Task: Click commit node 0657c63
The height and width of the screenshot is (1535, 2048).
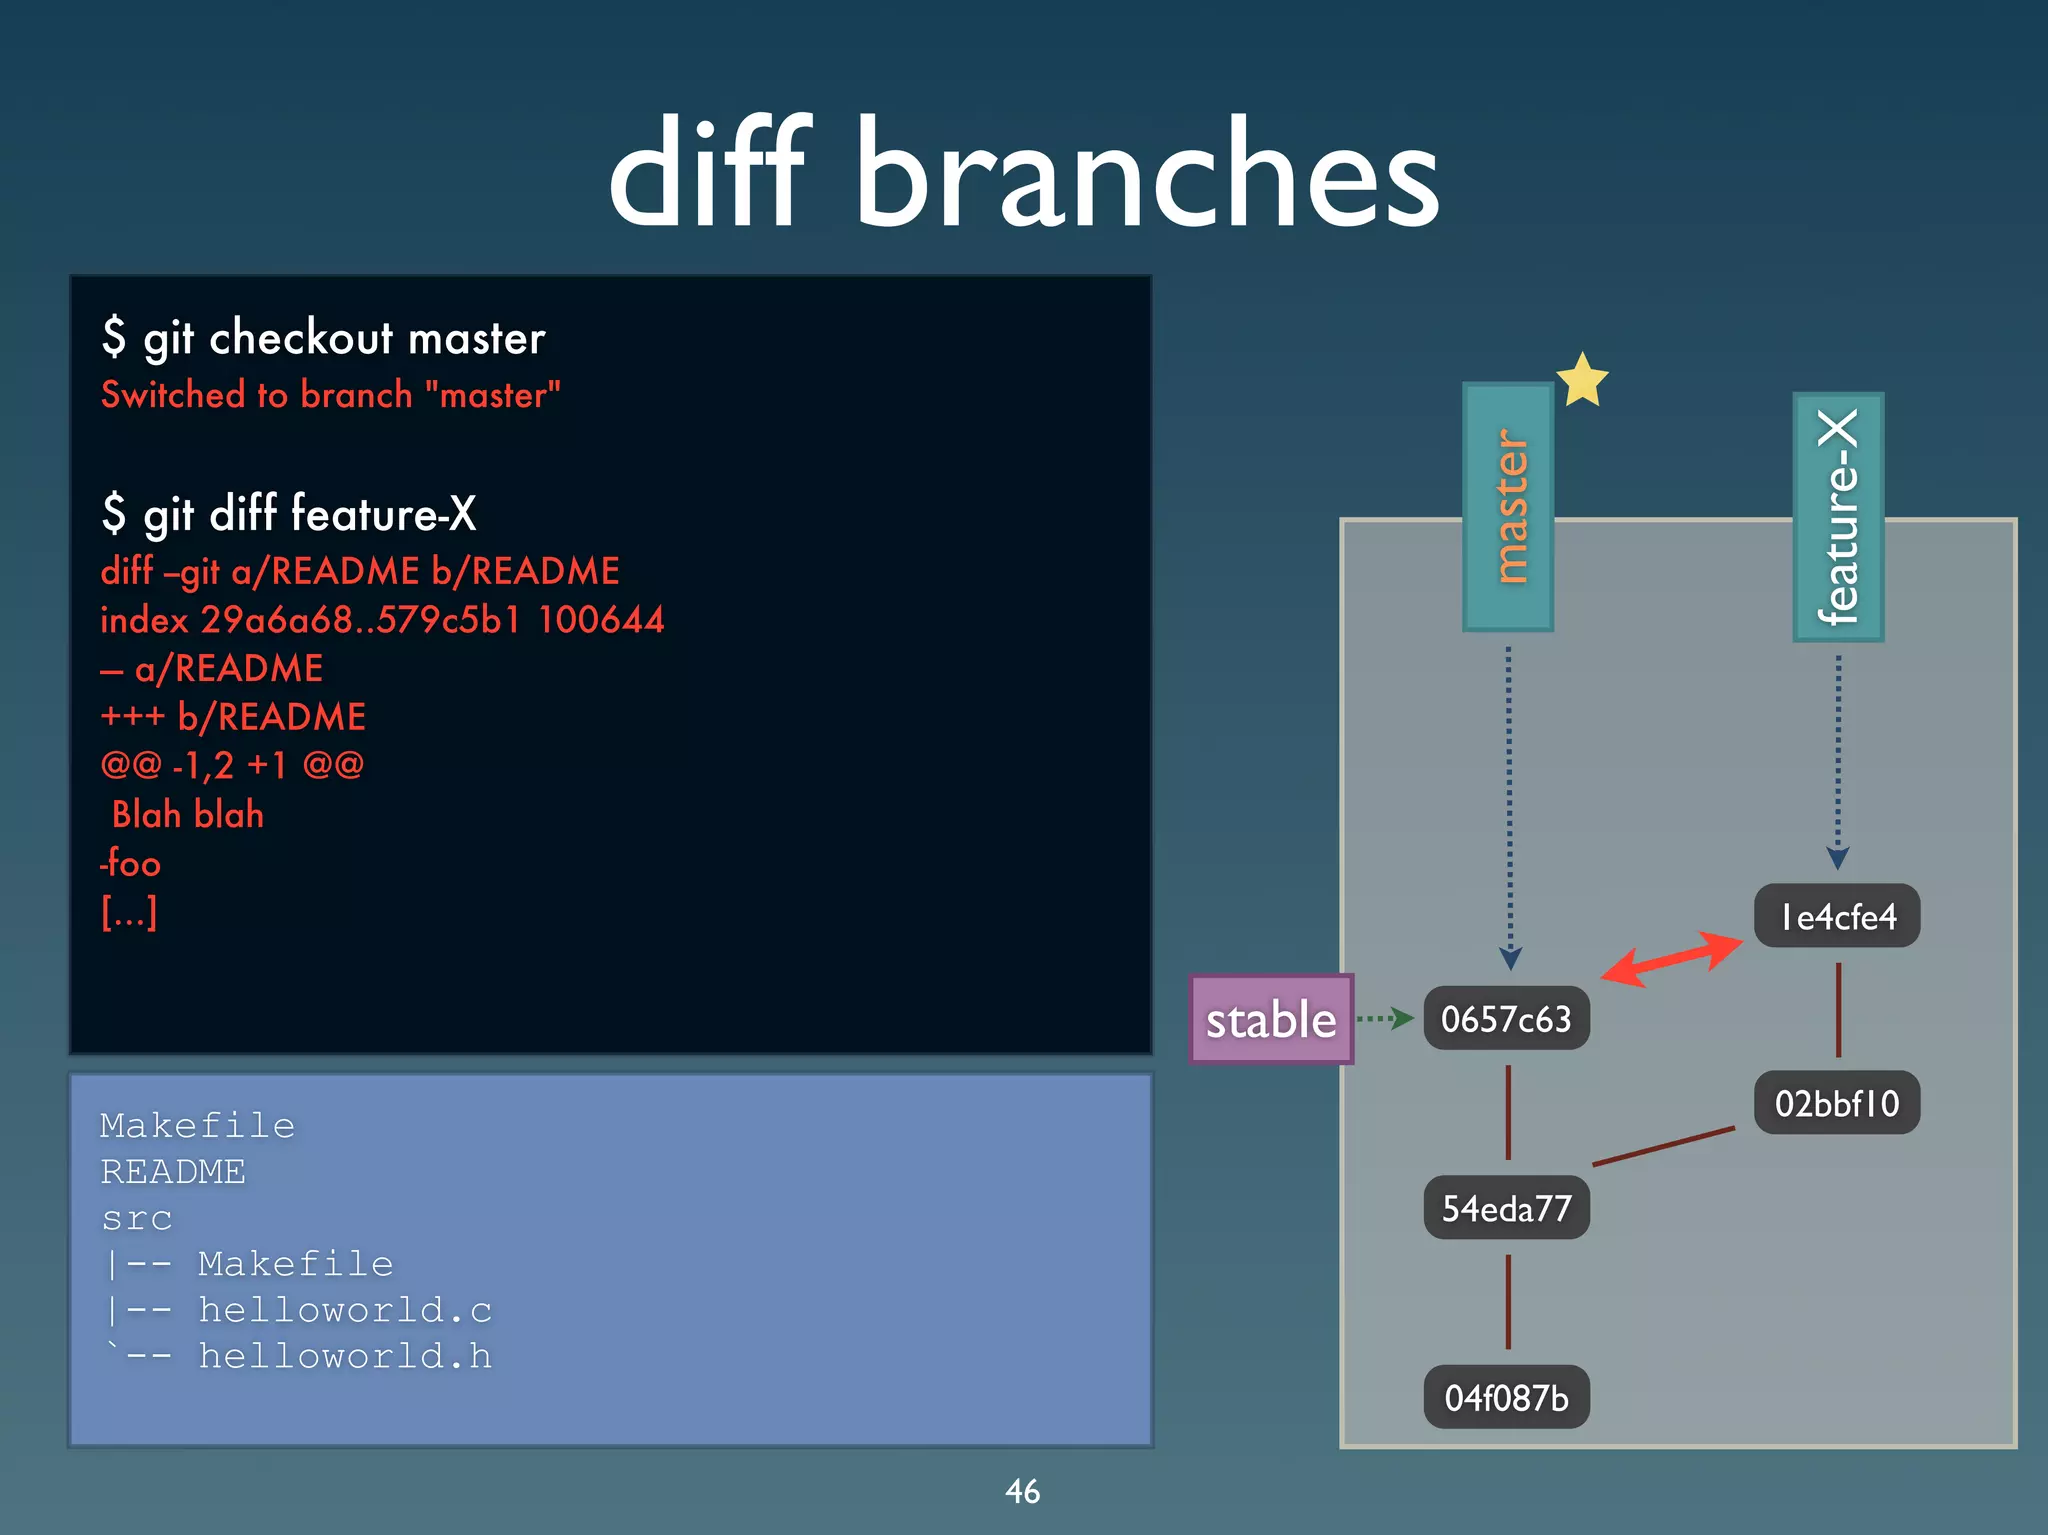Action: [x=1506, y=1019]
